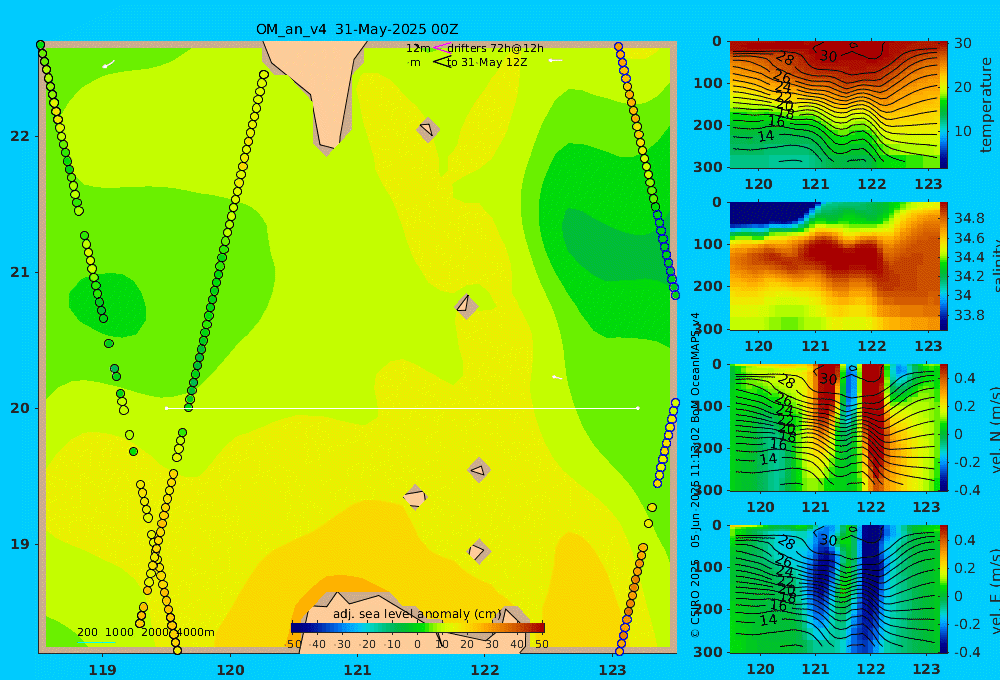Click the '34.8' tick on salinity colorbar
Screen dimensions: 1000x680
(x=969, y=218)
